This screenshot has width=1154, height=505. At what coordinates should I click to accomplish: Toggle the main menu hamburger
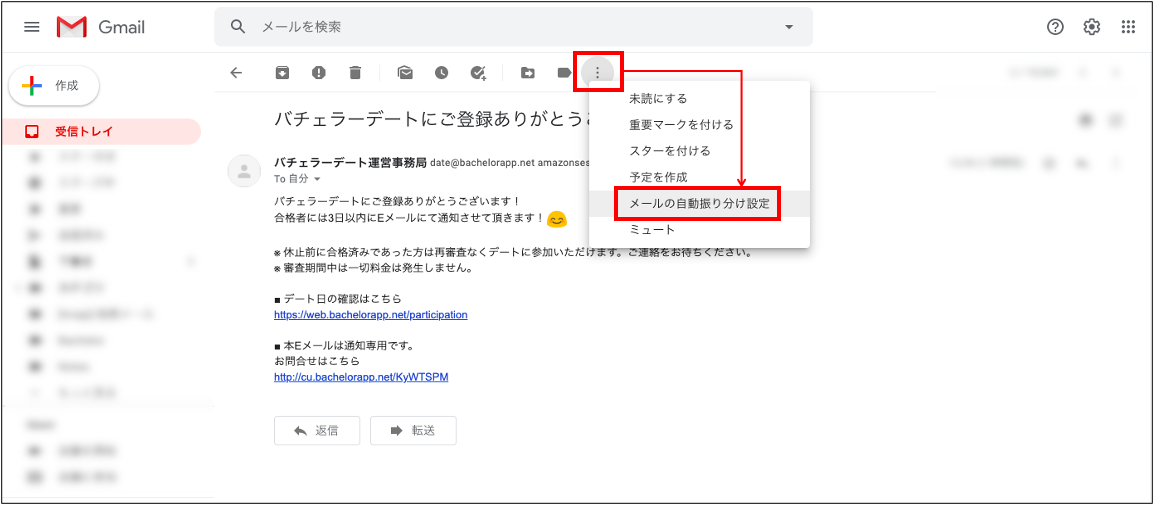[x=32, y=27]
